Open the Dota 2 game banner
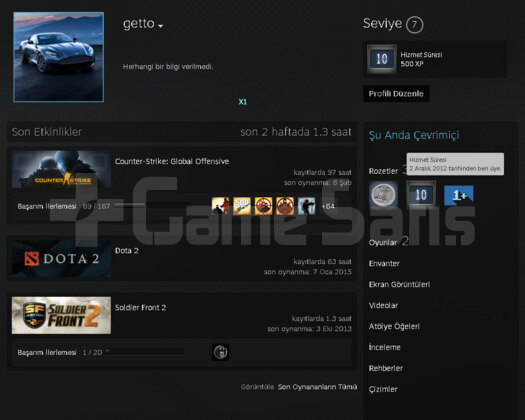Screen dimensions: 525x420 [x=61, y=259]
